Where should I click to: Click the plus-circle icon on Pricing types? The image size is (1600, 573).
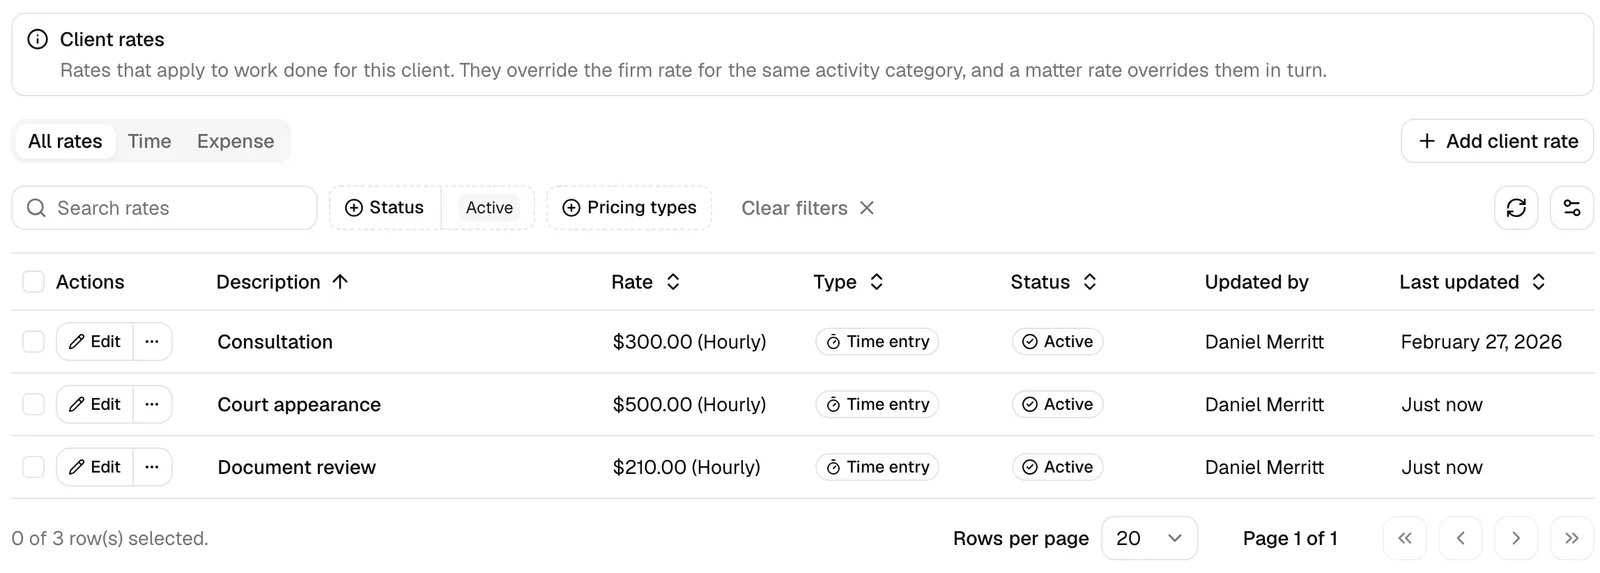point(572,208)
